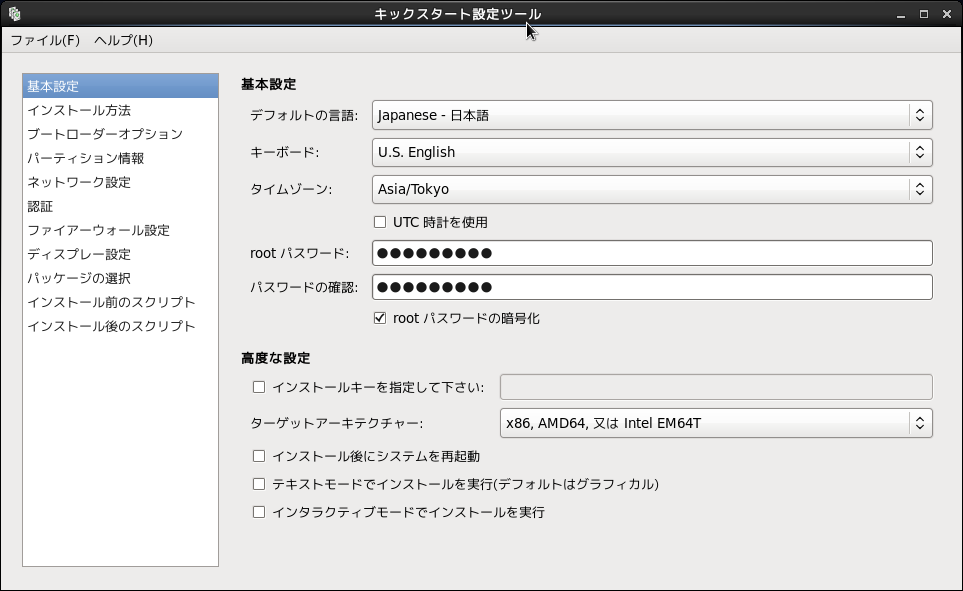Go to ネットワーク設定 section
963x591 pixels.
[79, 182]
